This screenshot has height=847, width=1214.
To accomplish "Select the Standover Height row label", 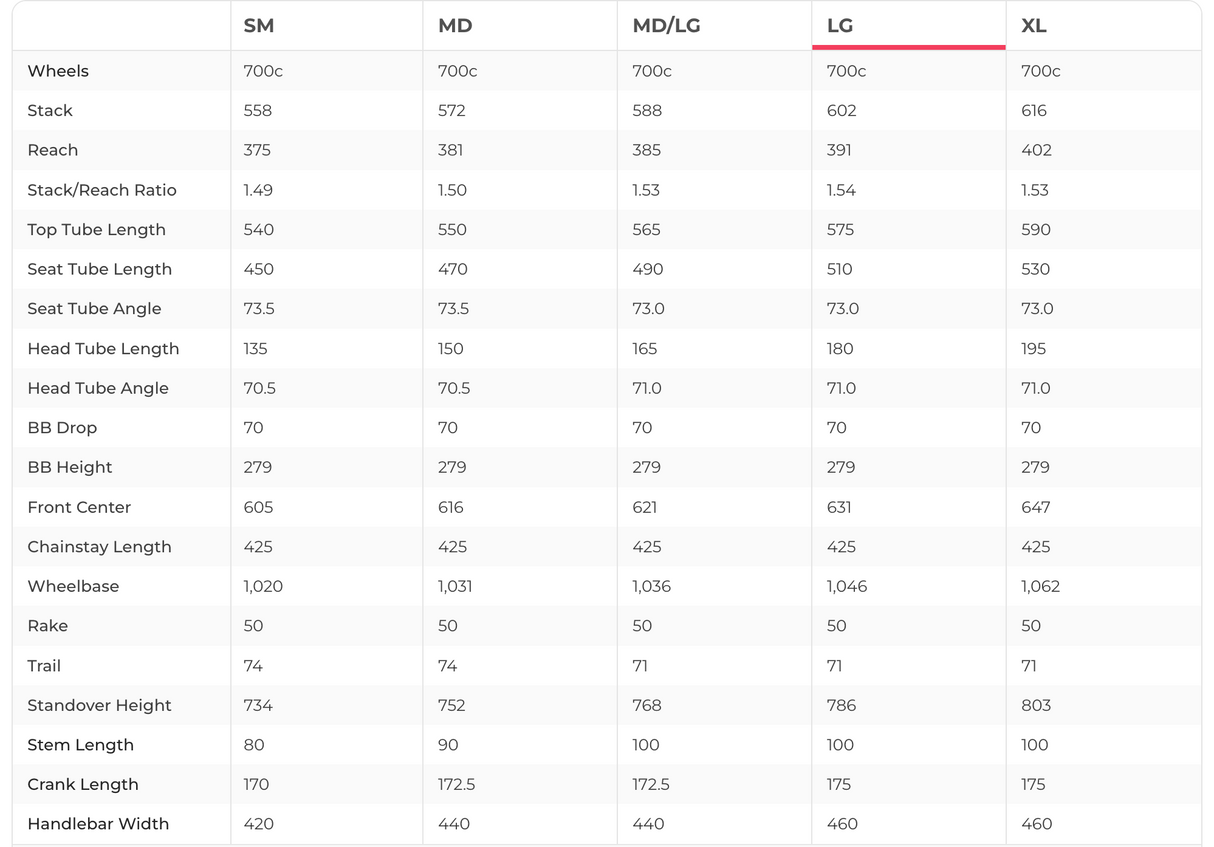I will 99,705.
